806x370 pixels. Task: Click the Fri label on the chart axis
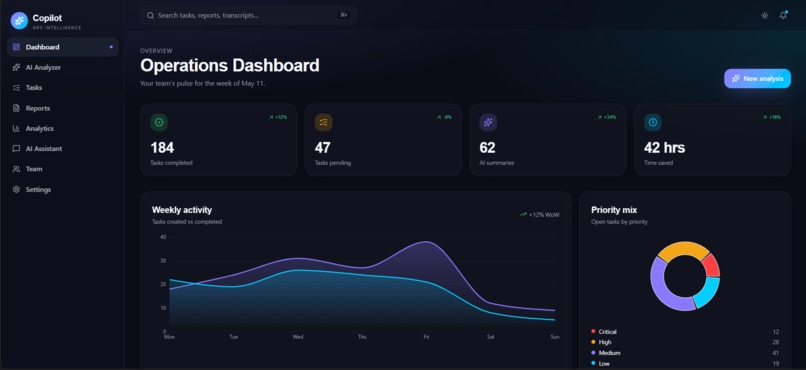426,337
